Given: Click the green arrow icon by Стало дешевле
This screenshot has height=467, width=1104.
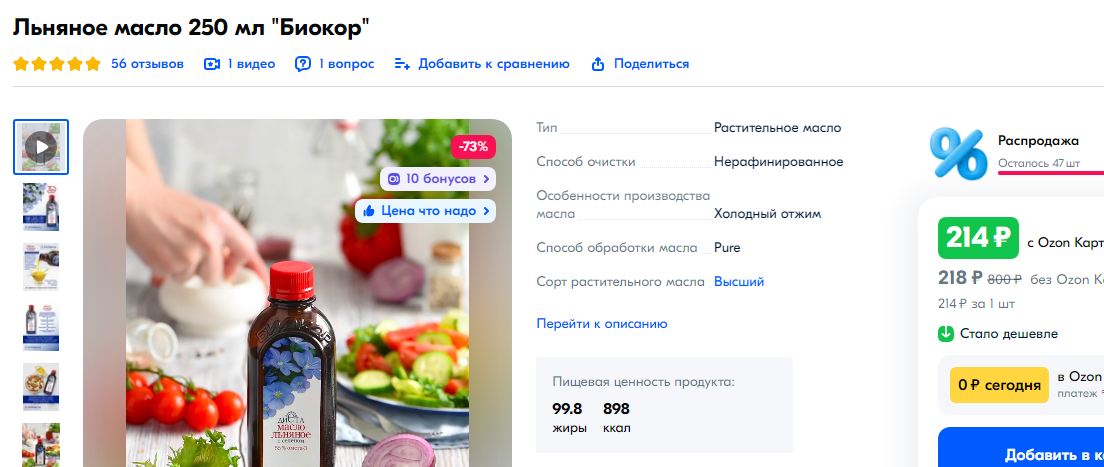Looking at the screenshot, I should [x=946, y=334].
